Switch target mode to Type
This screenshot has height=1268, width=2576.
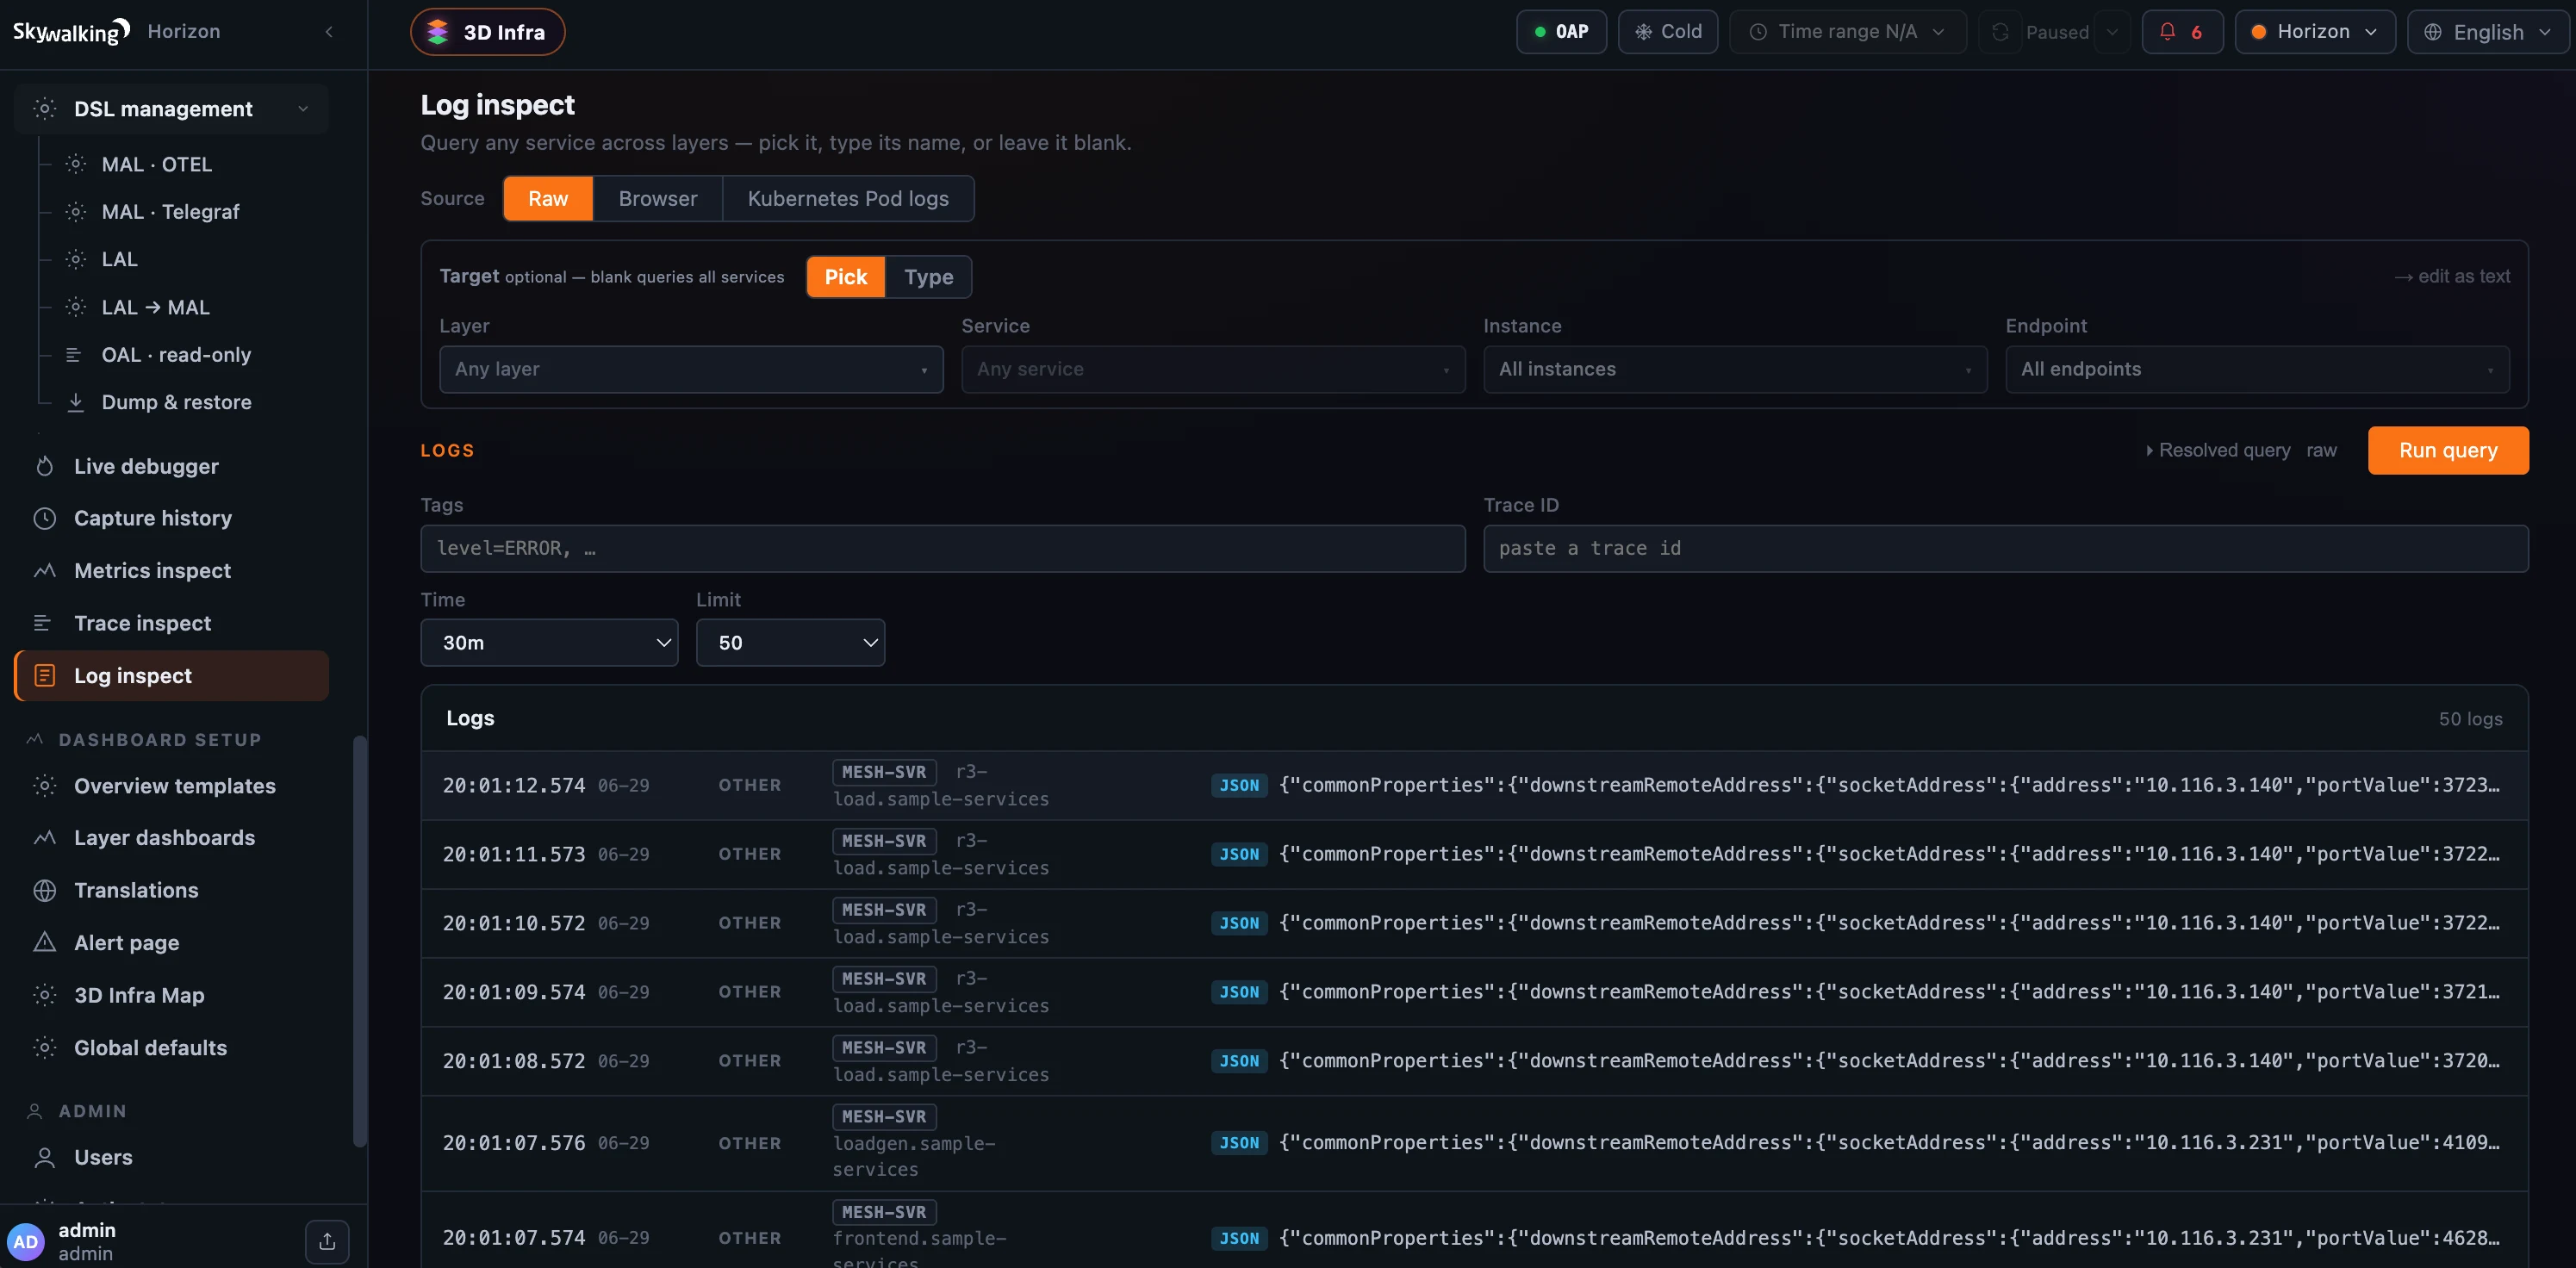tap(928, 277)
